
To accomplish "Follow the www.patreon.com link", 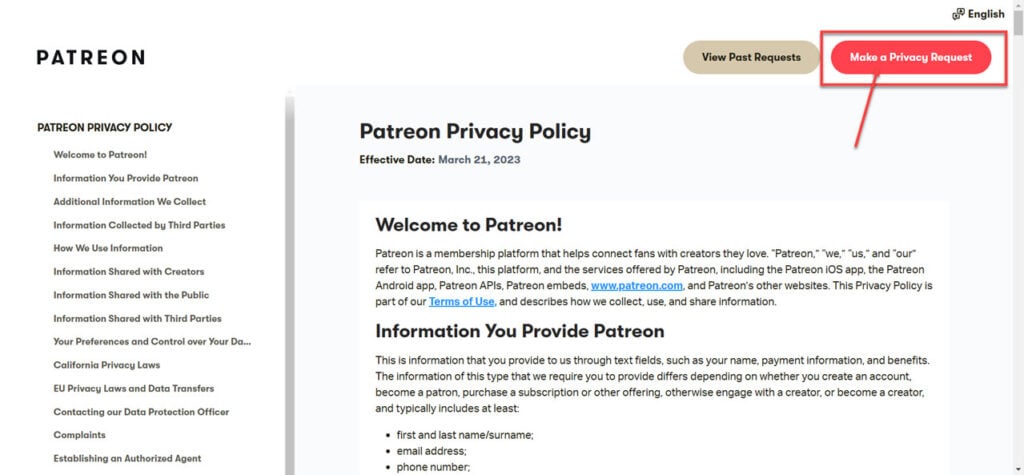I will pyautogui.click(x=637, y=286).
